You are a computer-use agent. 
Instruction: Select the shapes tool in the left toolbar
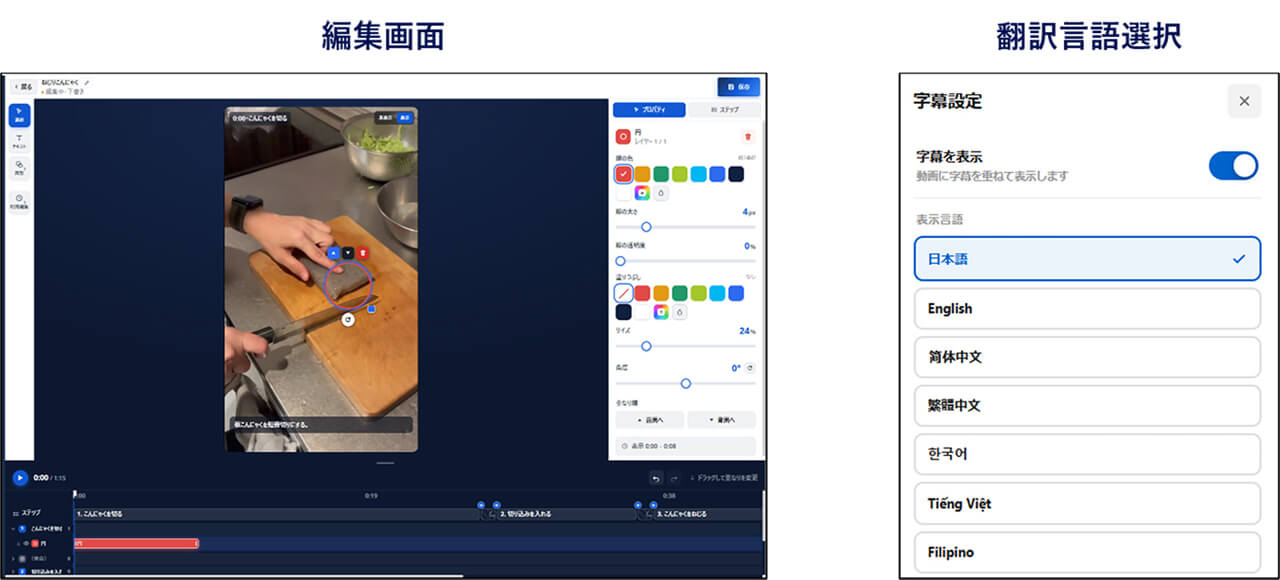(x=19, y=167)
